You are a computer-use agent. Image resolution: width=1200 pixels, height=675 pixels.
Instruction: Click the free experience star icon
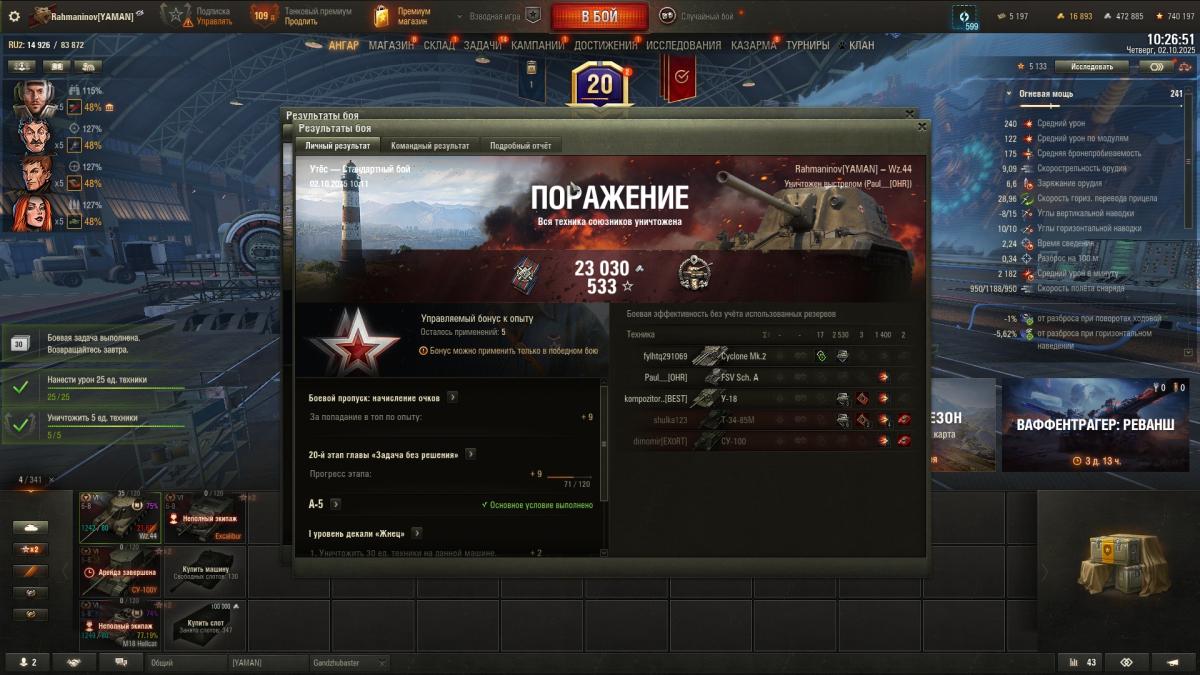tap(1160, 16)
